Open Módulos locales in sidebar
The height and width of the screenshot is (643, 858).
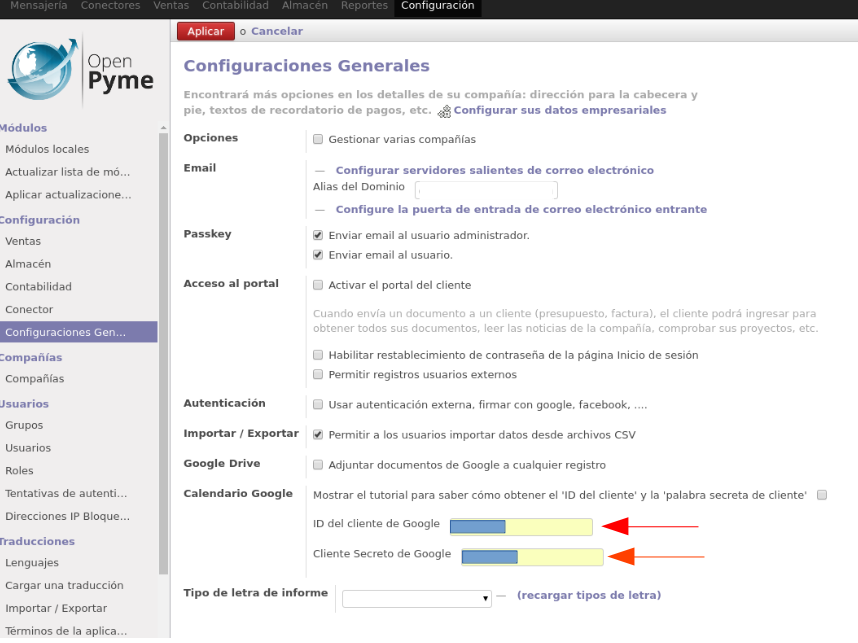[47, 149]
